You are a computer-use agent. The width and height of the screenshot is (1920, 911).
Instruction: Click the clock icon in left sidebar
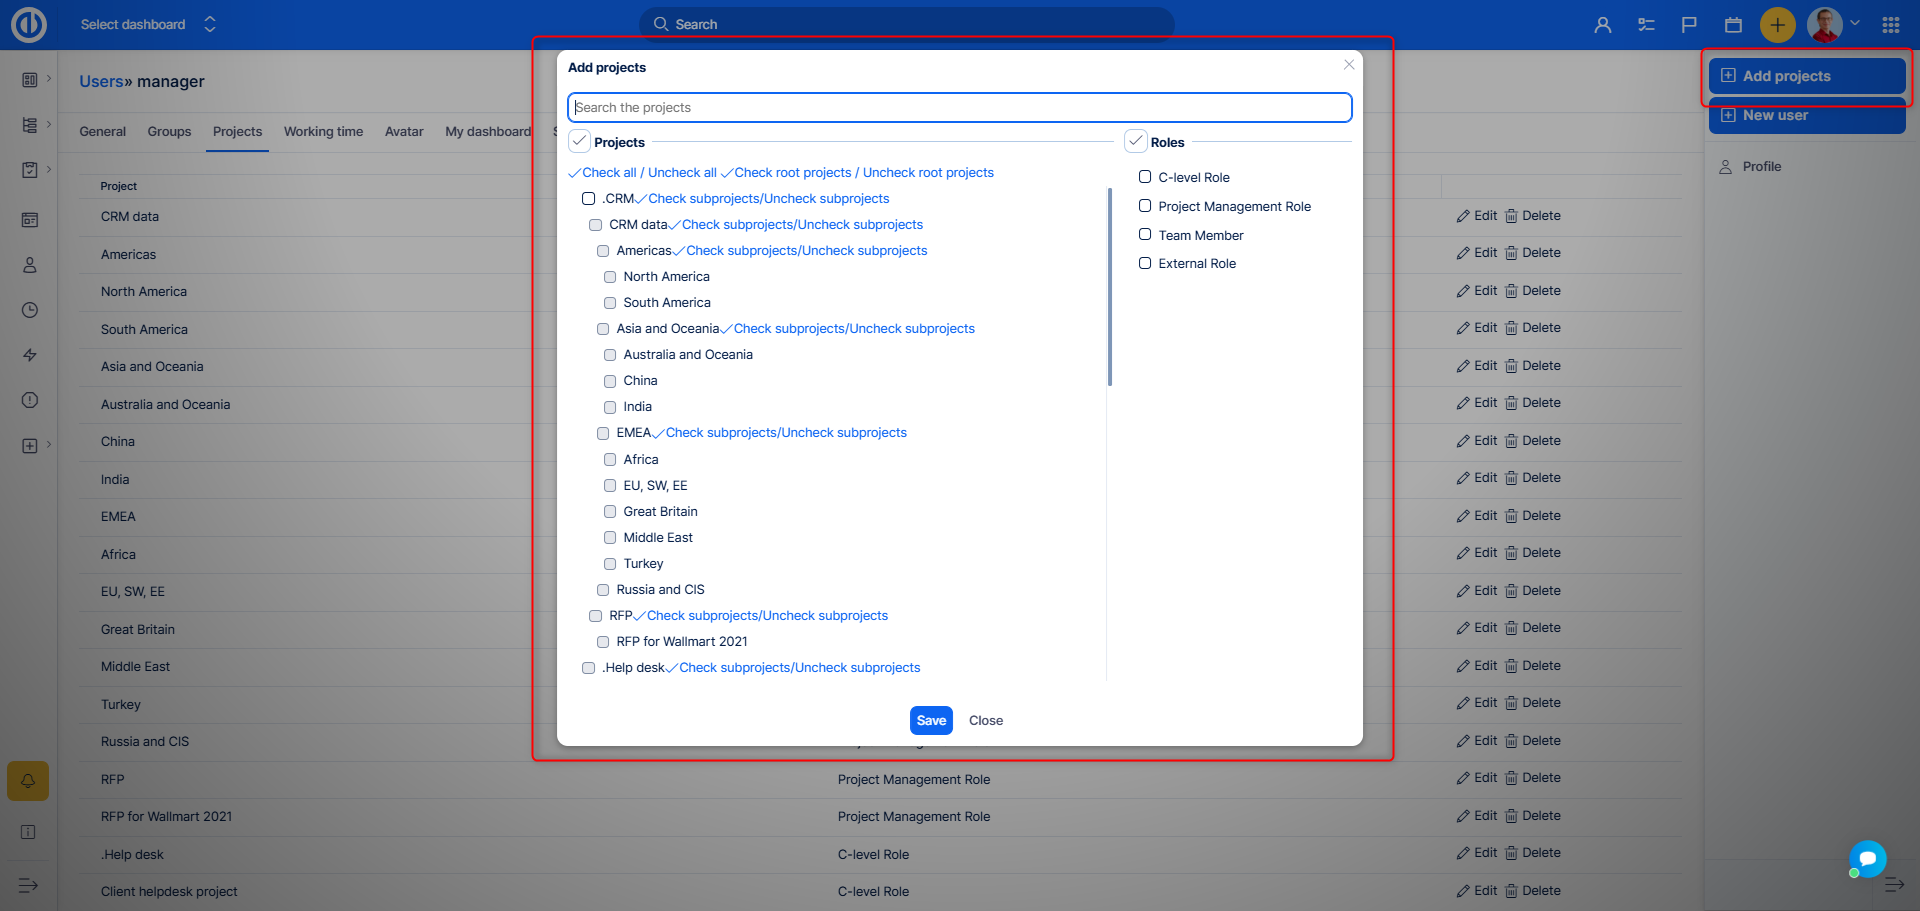(x=30, y=310)
